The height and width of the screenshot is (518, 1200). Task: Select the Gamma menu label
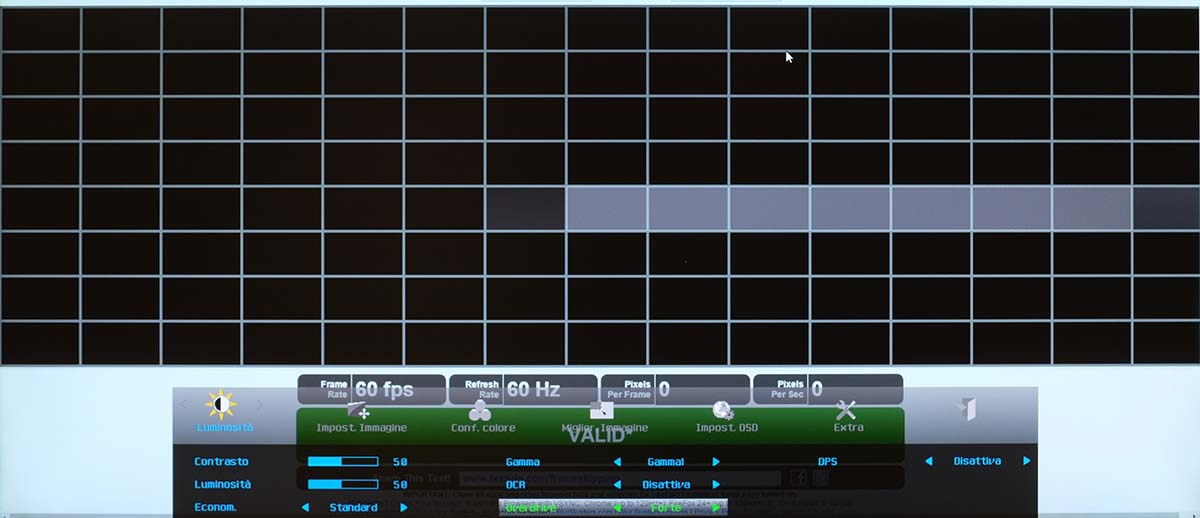[523, 462]
